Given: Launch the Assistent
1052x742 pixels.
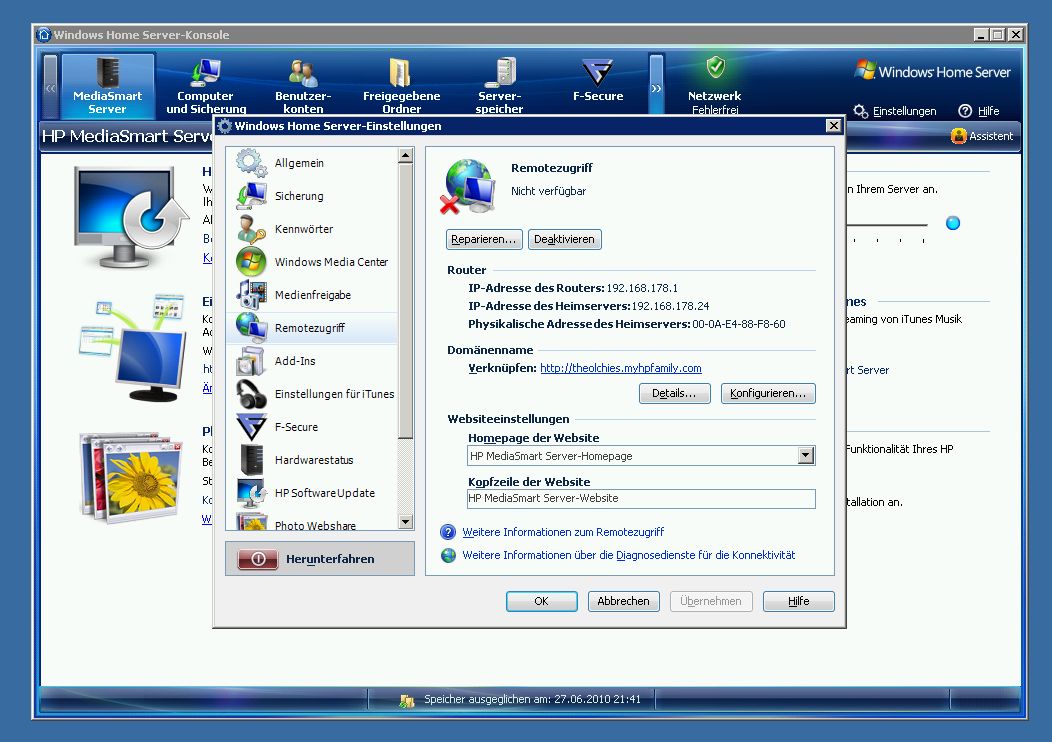Looking at the screenshot, I should coord(982,136).
